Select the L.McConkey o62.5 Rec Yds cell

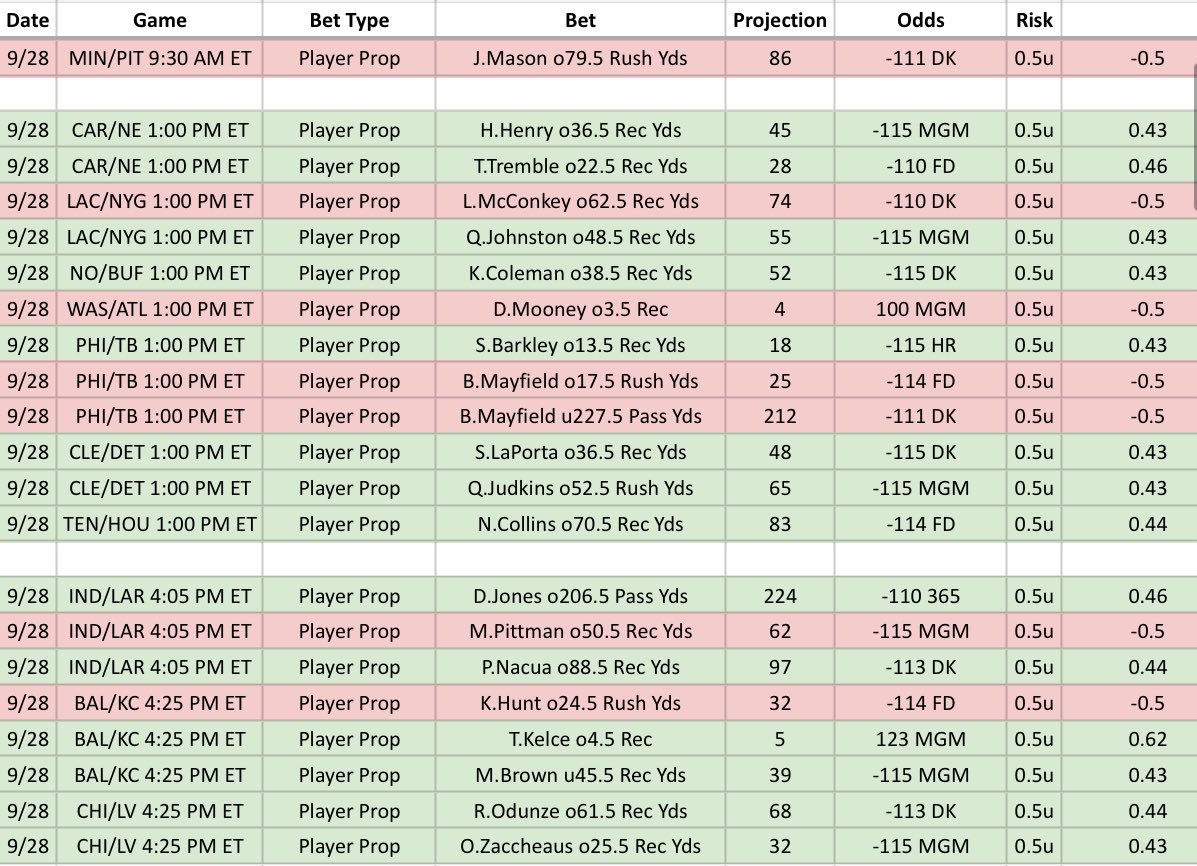coord(580,202)
